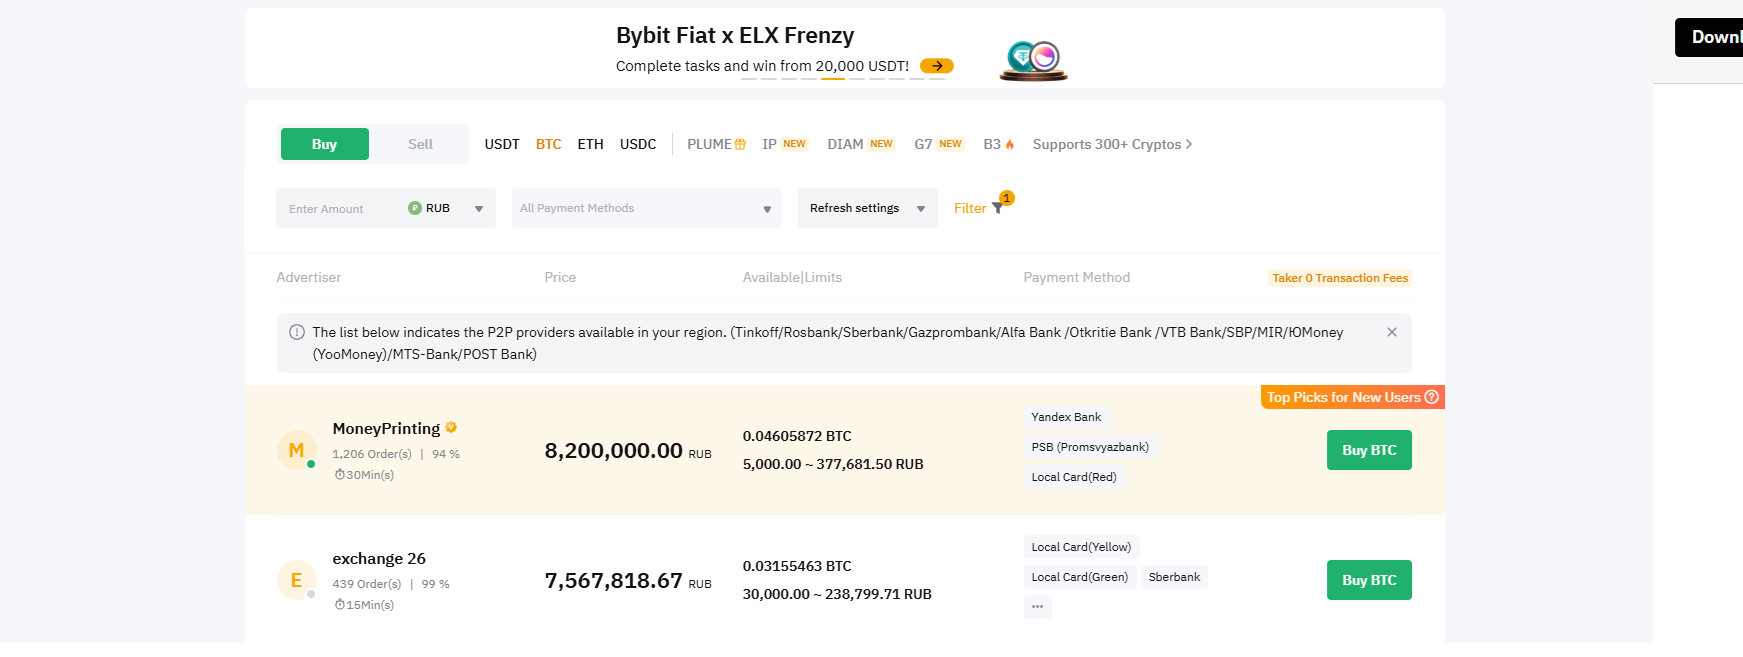
Task: Switch to the Sell toggle
Action: (420, 144)
